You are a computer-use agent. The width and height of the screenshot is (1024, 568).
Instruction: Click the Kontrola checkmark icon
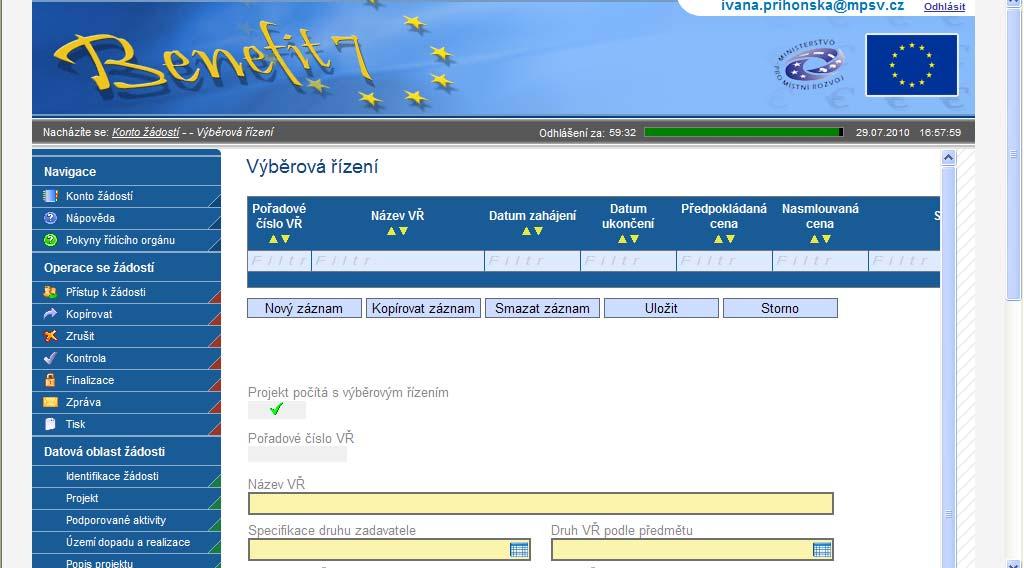(x=50, y=358)
